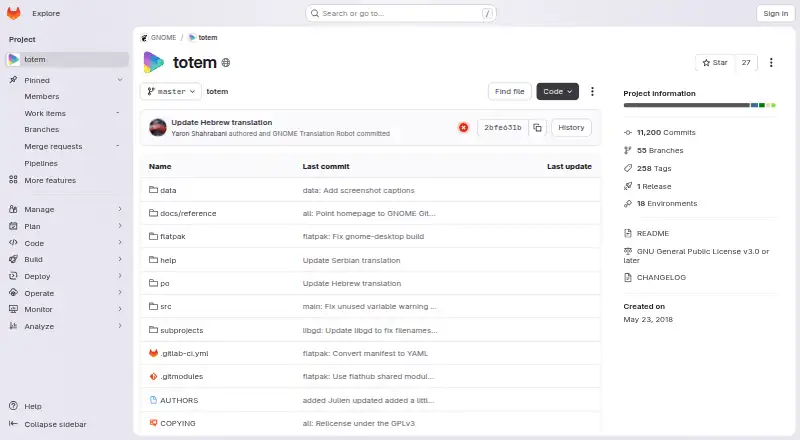Click the .gitlab-ci.yml fox file icon
The height and width of the screenshot is (440, 800).
[153, 353]
